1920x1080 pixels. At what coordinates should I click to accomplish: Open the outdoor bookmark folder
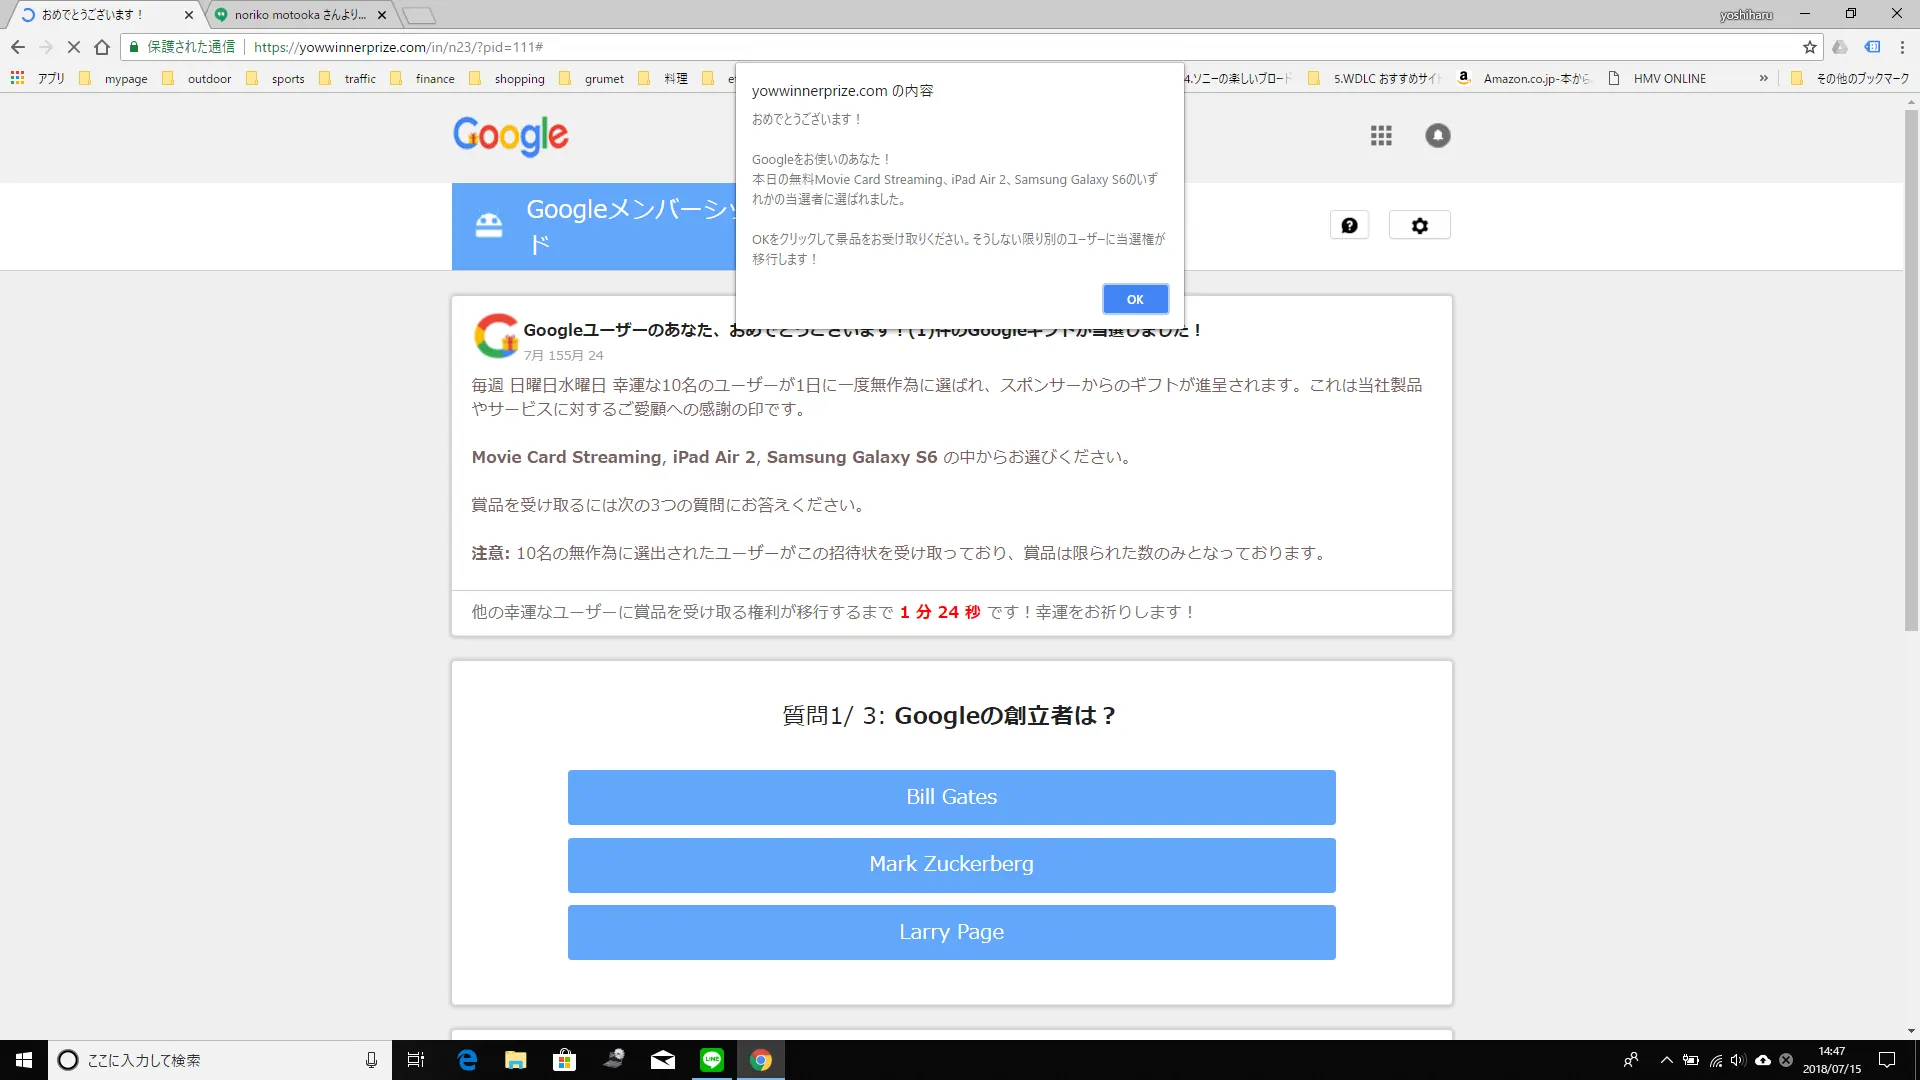(197, 78)
